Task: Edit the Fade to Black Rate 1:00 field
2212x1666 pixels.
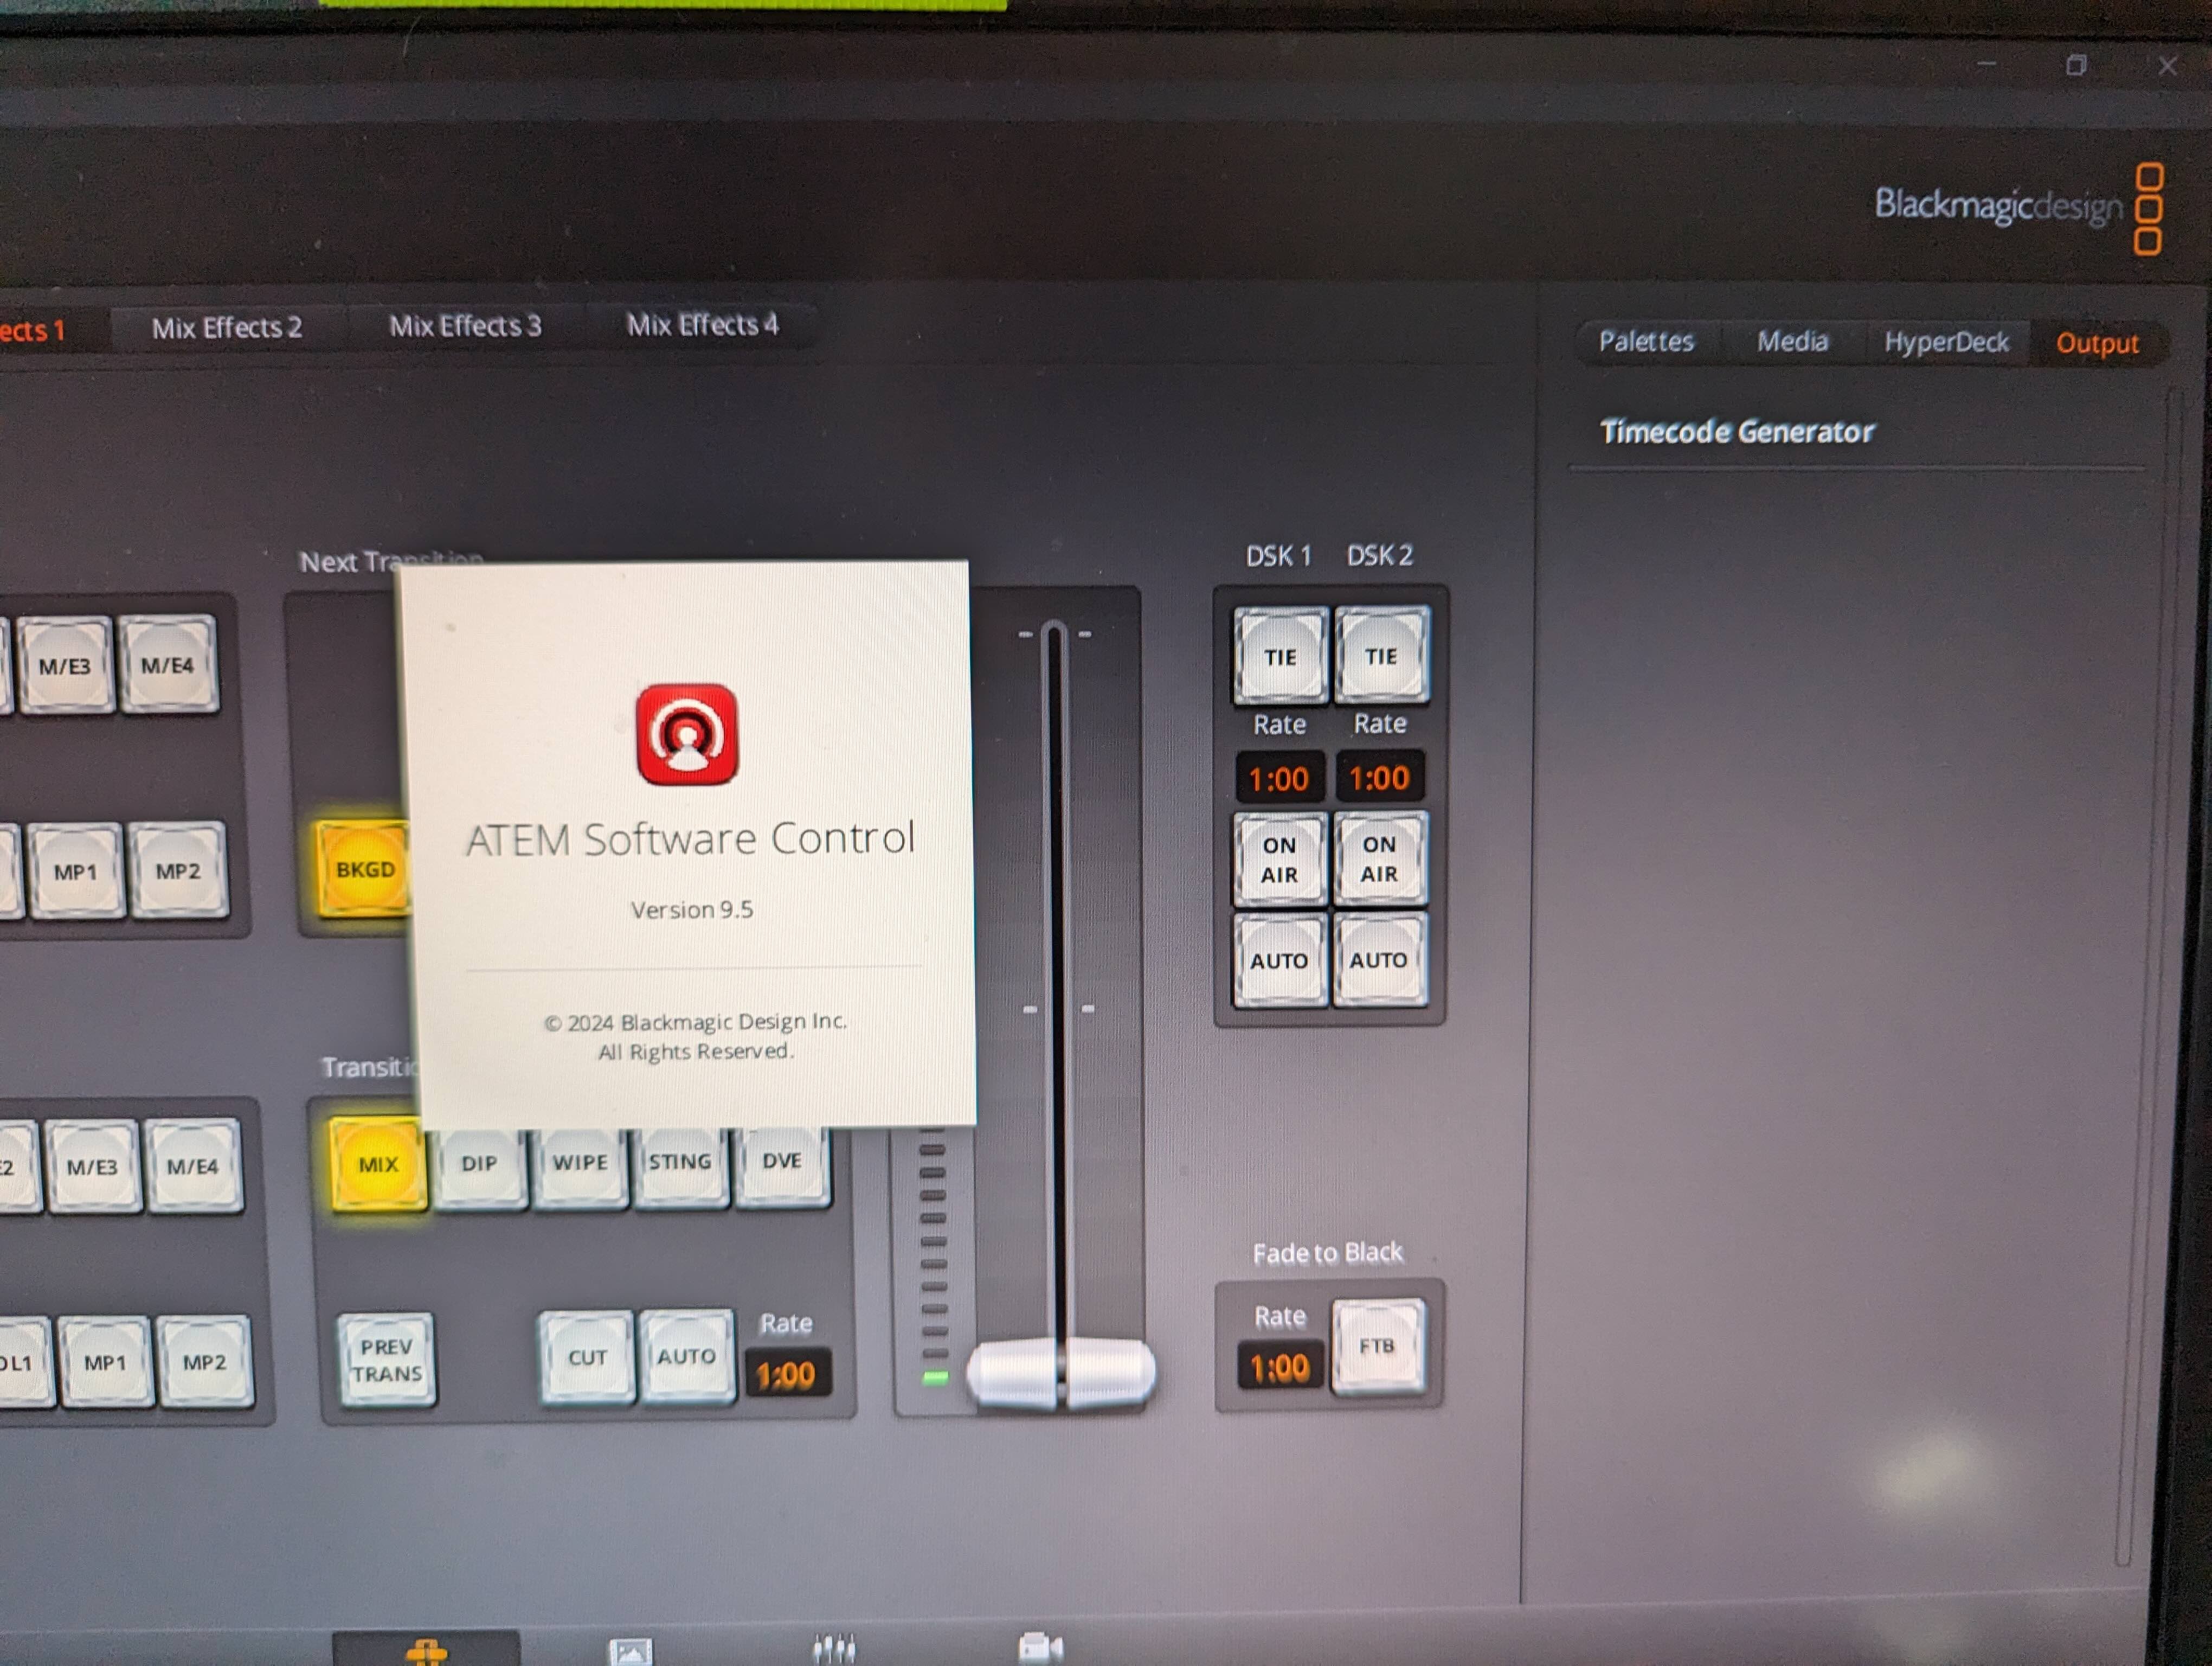Action: pyautogui.click(x=1279, y=1368)
